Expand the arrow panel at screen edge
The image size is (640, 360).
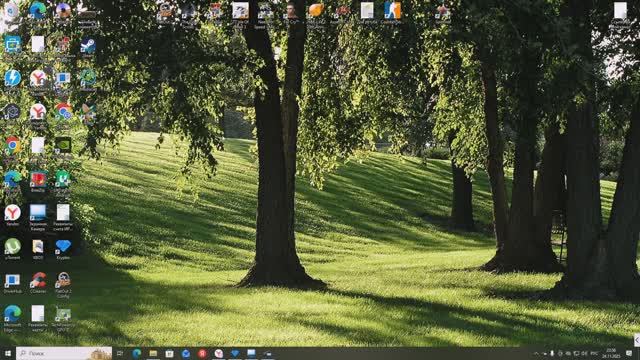pos(637,340)
